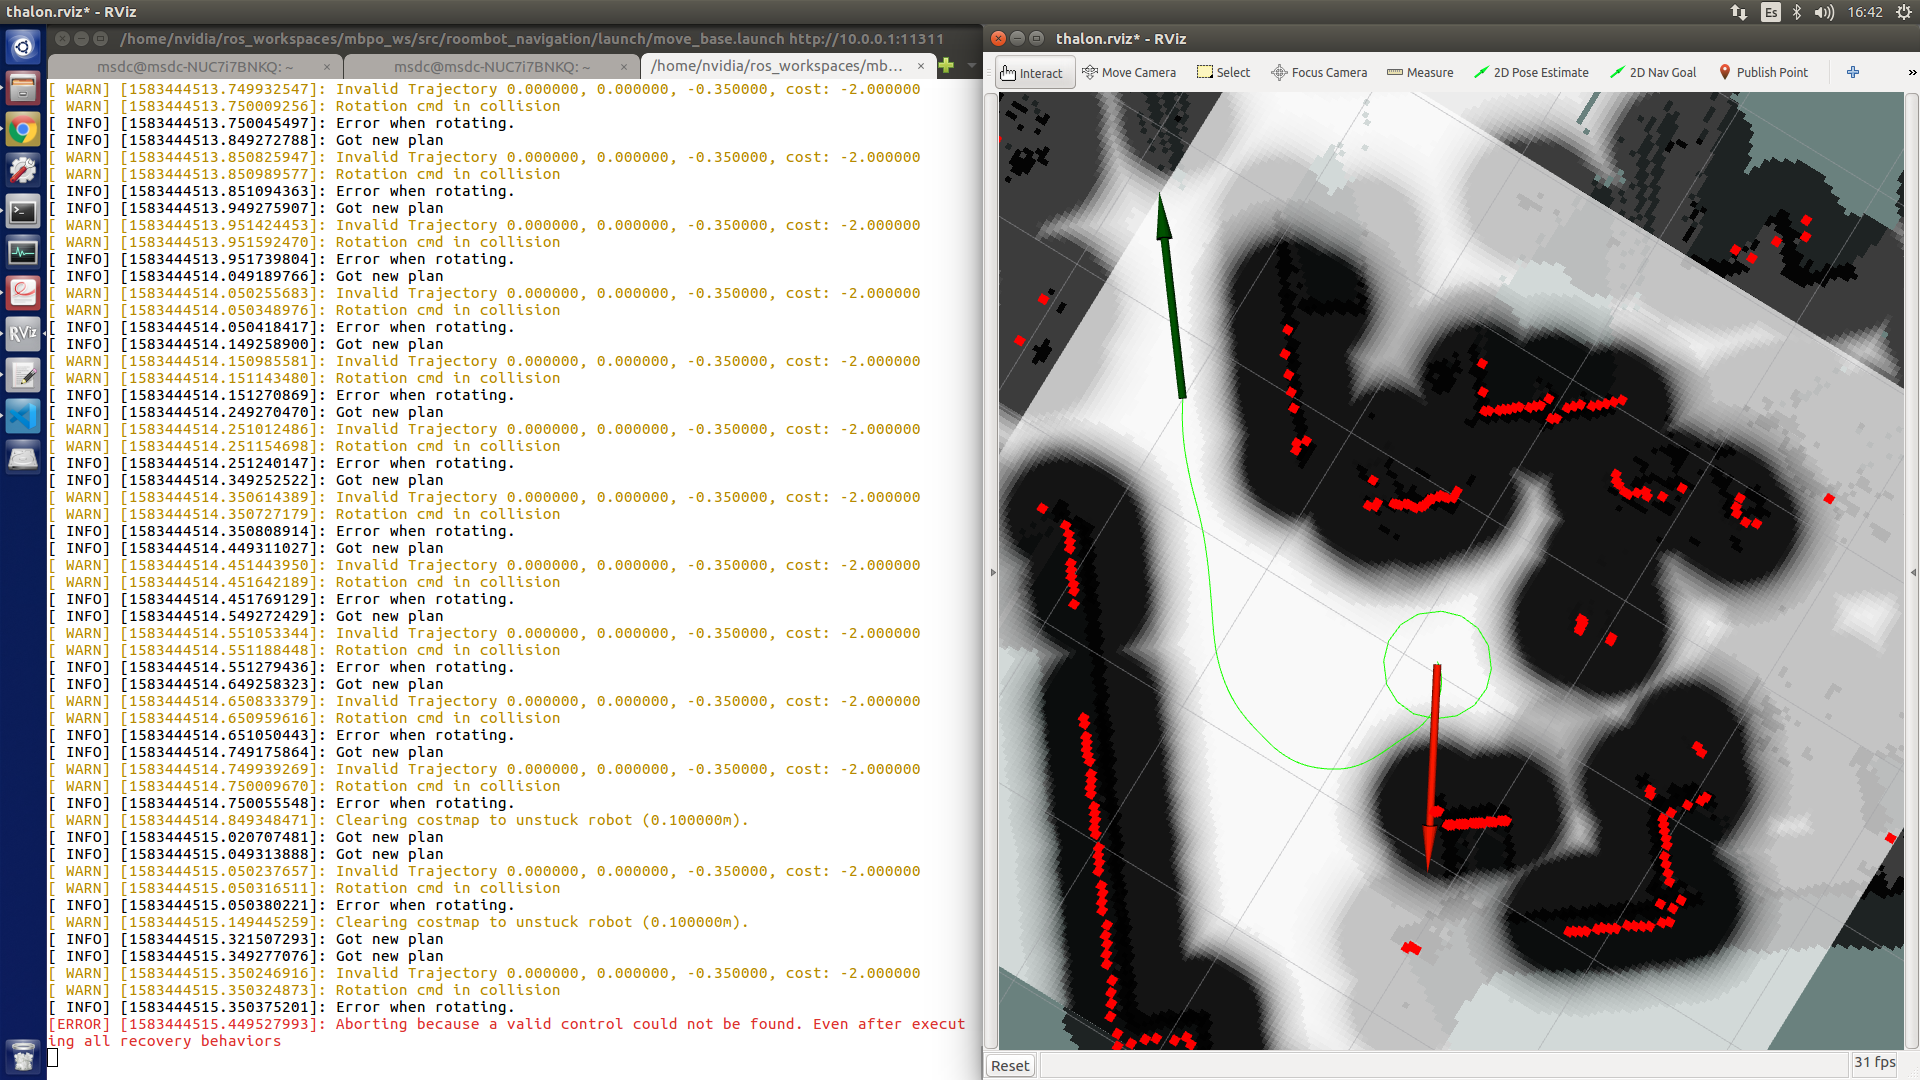Click the blue plus add-tool icon
This screenshot has height=1080, width=1920.
[1853, 72]
